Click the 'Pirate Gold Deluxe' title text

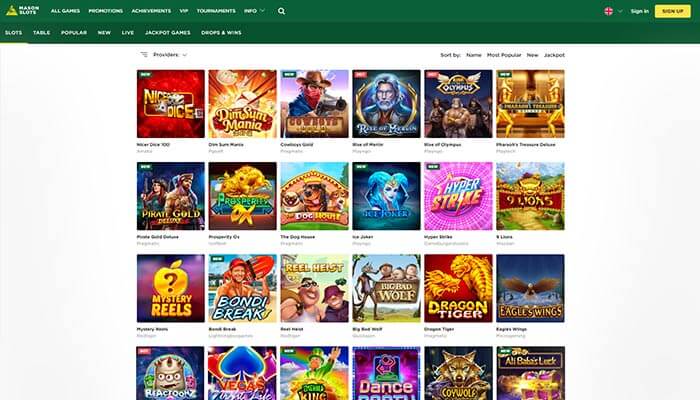(157, 237)
